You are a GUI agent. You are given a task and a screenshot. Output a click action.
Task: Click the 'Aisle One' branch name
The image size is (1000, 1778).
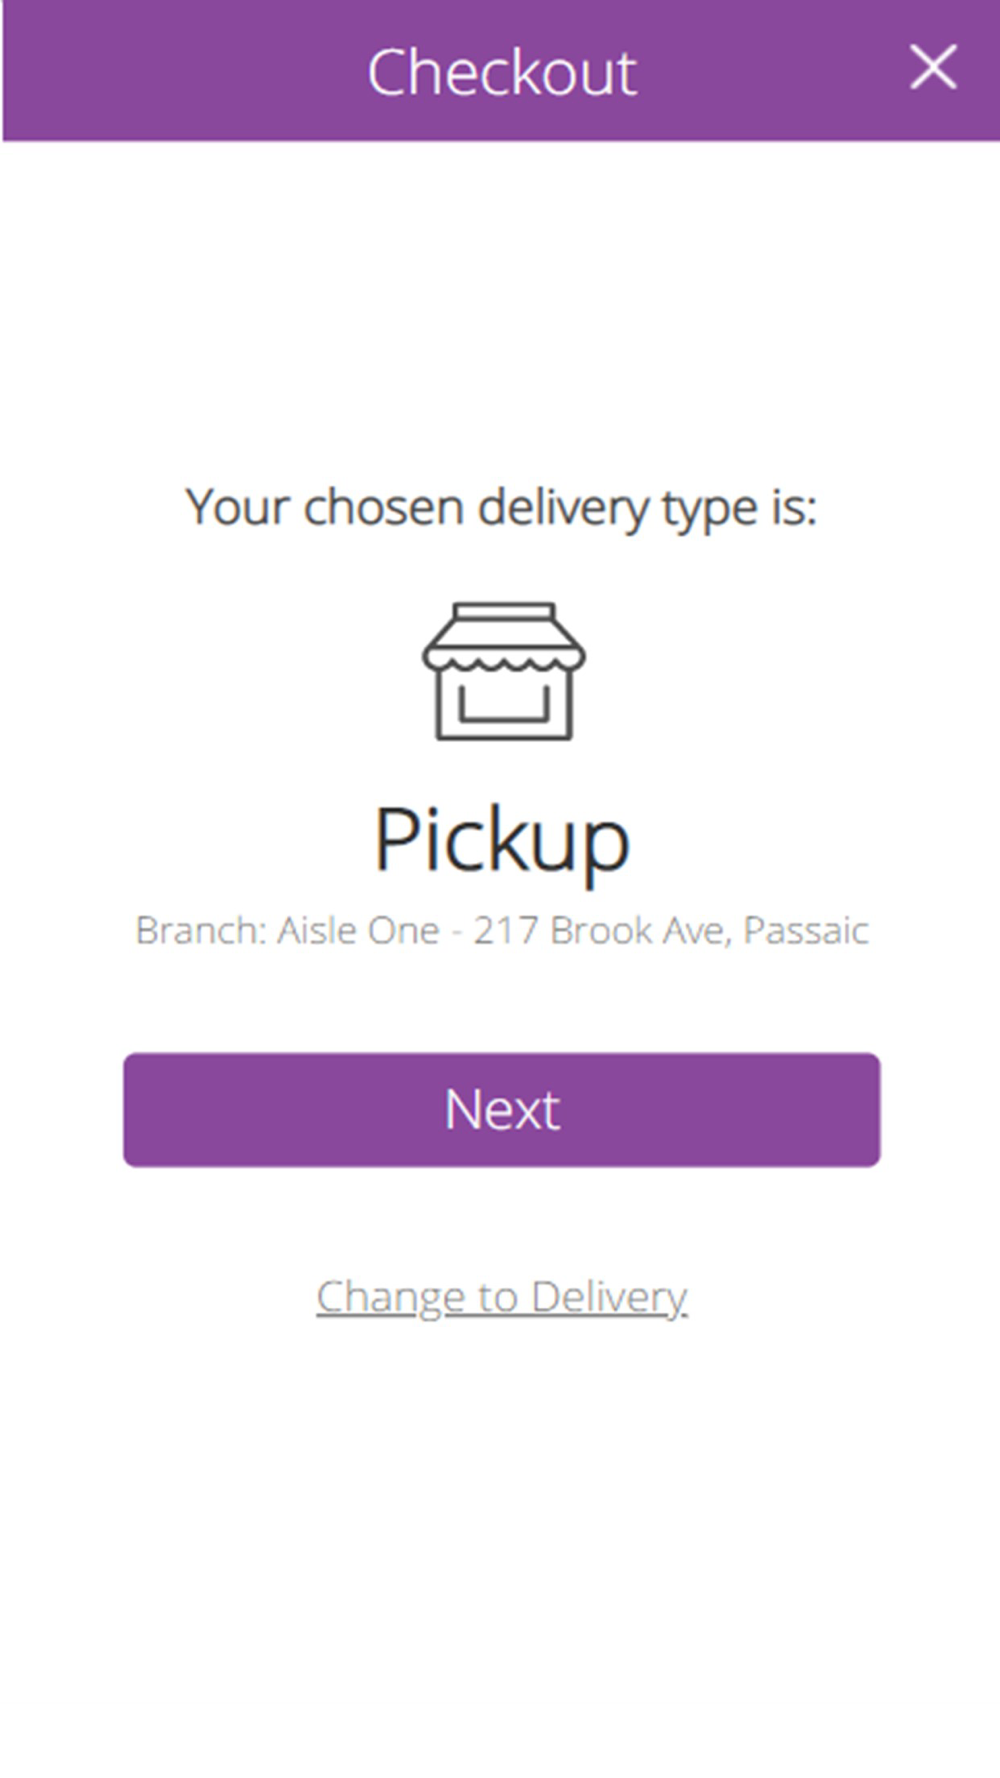click(358, 931)
